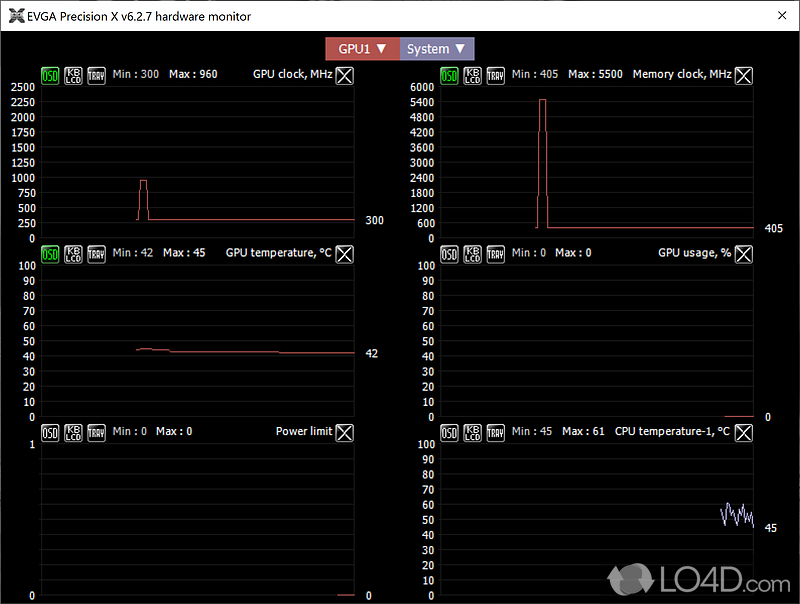
Task: Click current value 42 beside GPU temperature graph
Action: pos(372,354)
